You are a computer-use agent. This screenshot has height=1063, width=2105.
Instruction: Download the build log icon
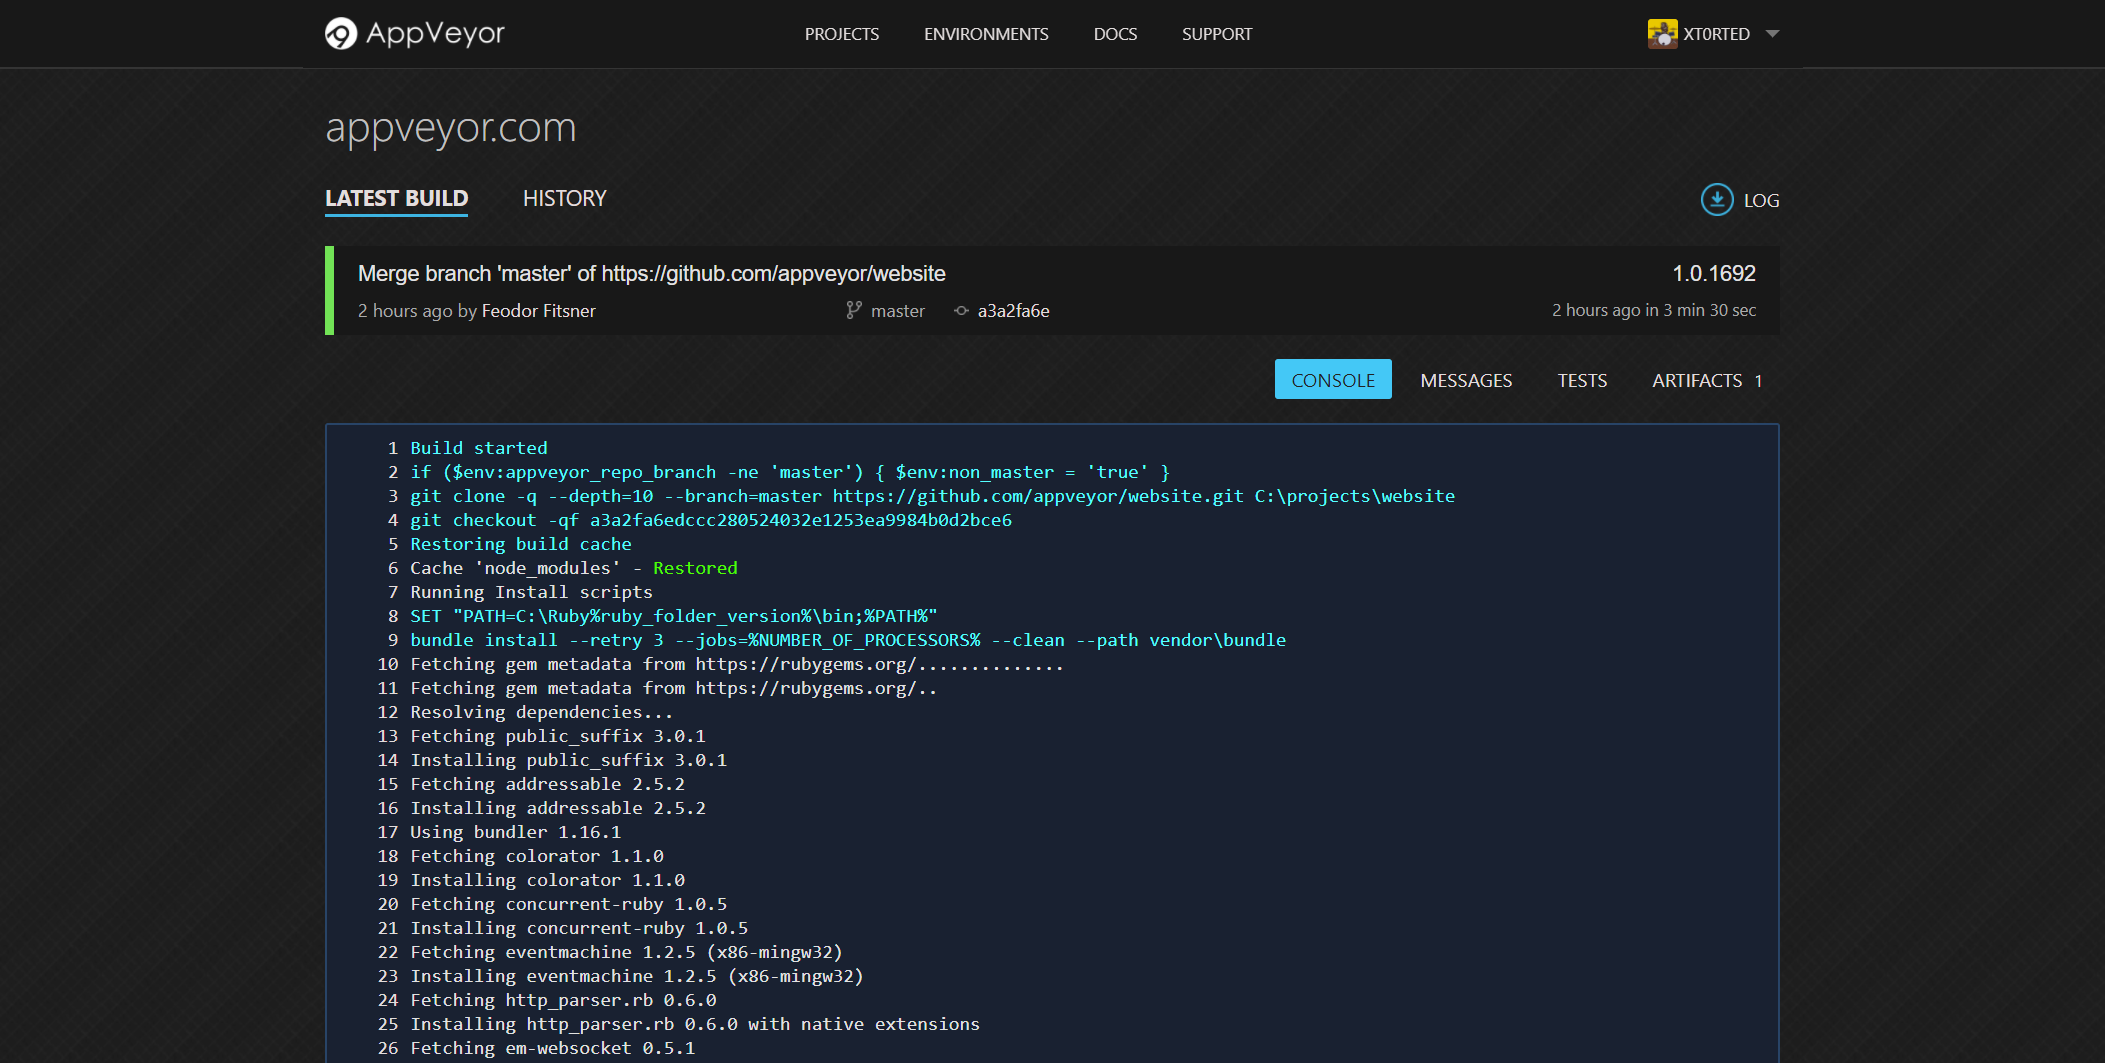click(1717, 200)
